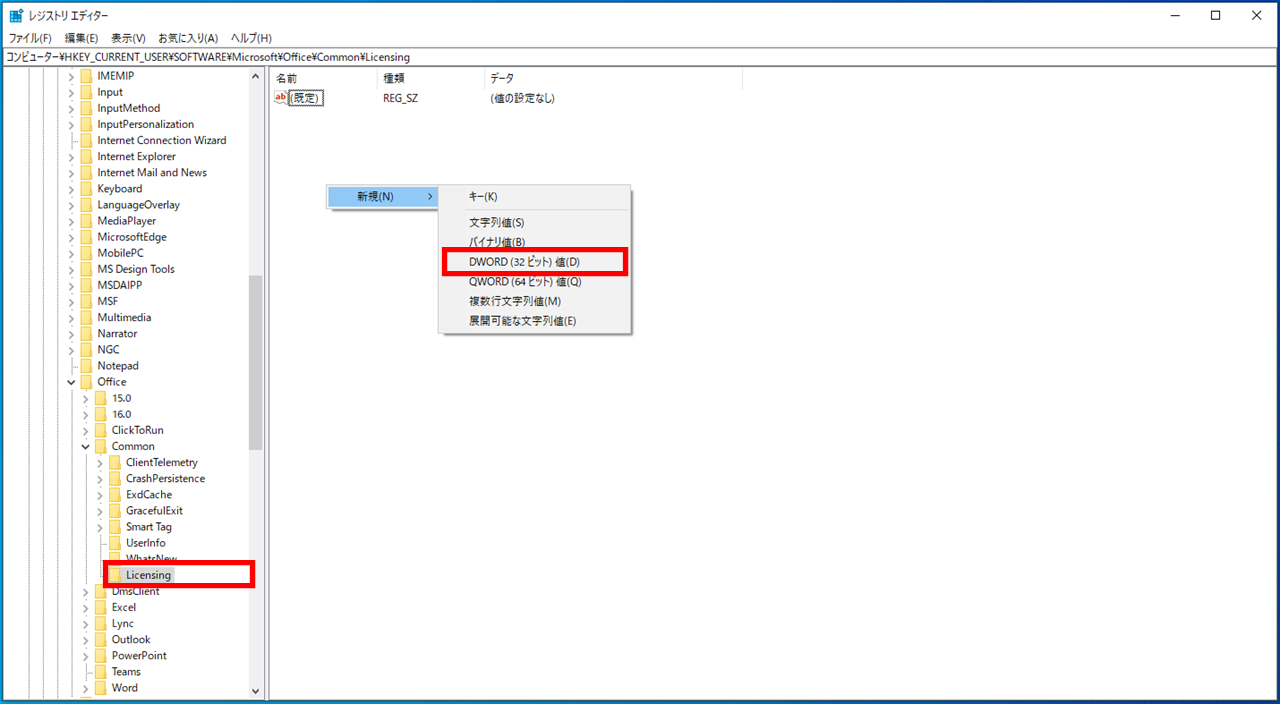Click the Narrator folder icon

coord(86,334)
